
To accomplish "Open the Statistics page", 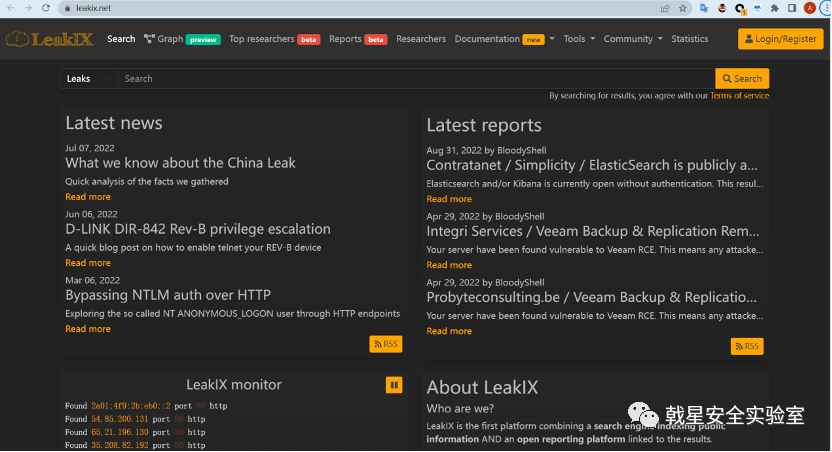I will [689, 39].
